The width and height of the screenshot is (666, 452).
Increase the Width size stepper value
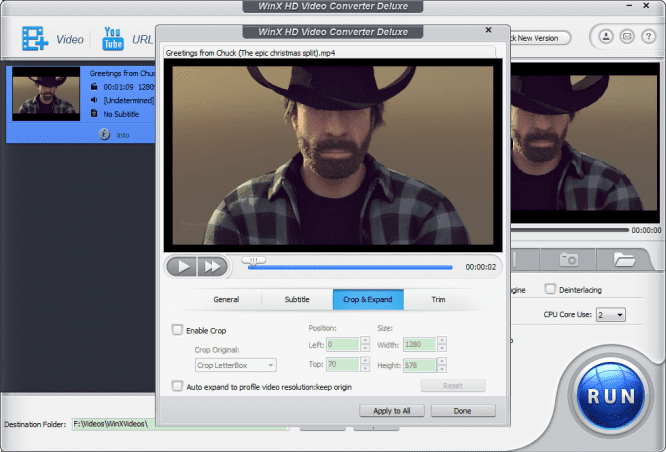click(442, 340)
